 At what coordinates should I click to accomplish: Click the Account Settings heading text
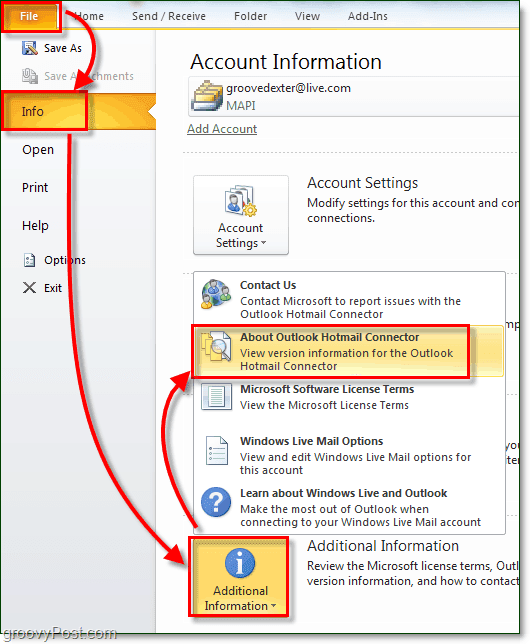pos(362,183)
